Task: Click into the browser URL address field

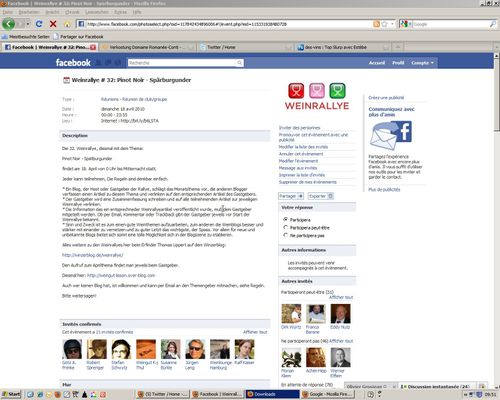Action: point(225,24)
